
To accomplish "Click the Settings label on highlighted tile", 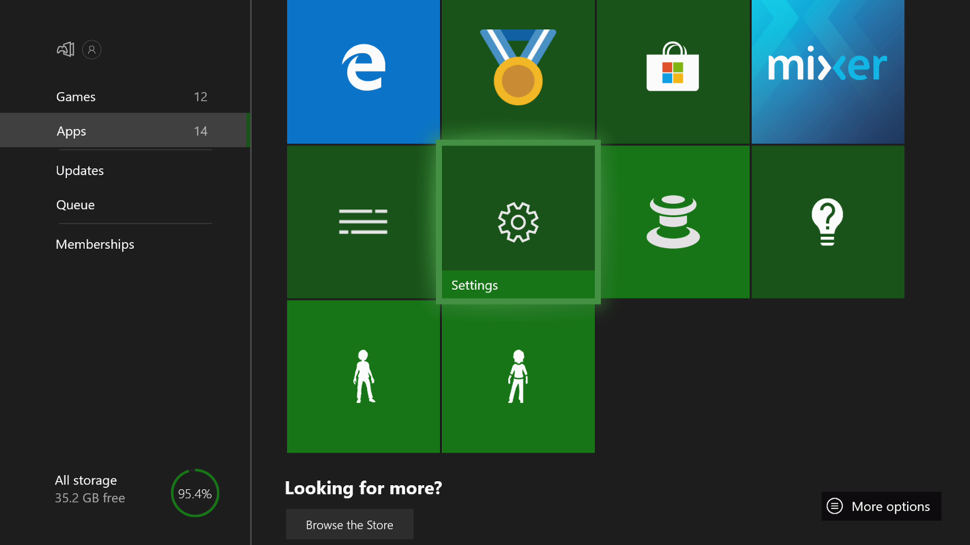I will click(474, 285).
